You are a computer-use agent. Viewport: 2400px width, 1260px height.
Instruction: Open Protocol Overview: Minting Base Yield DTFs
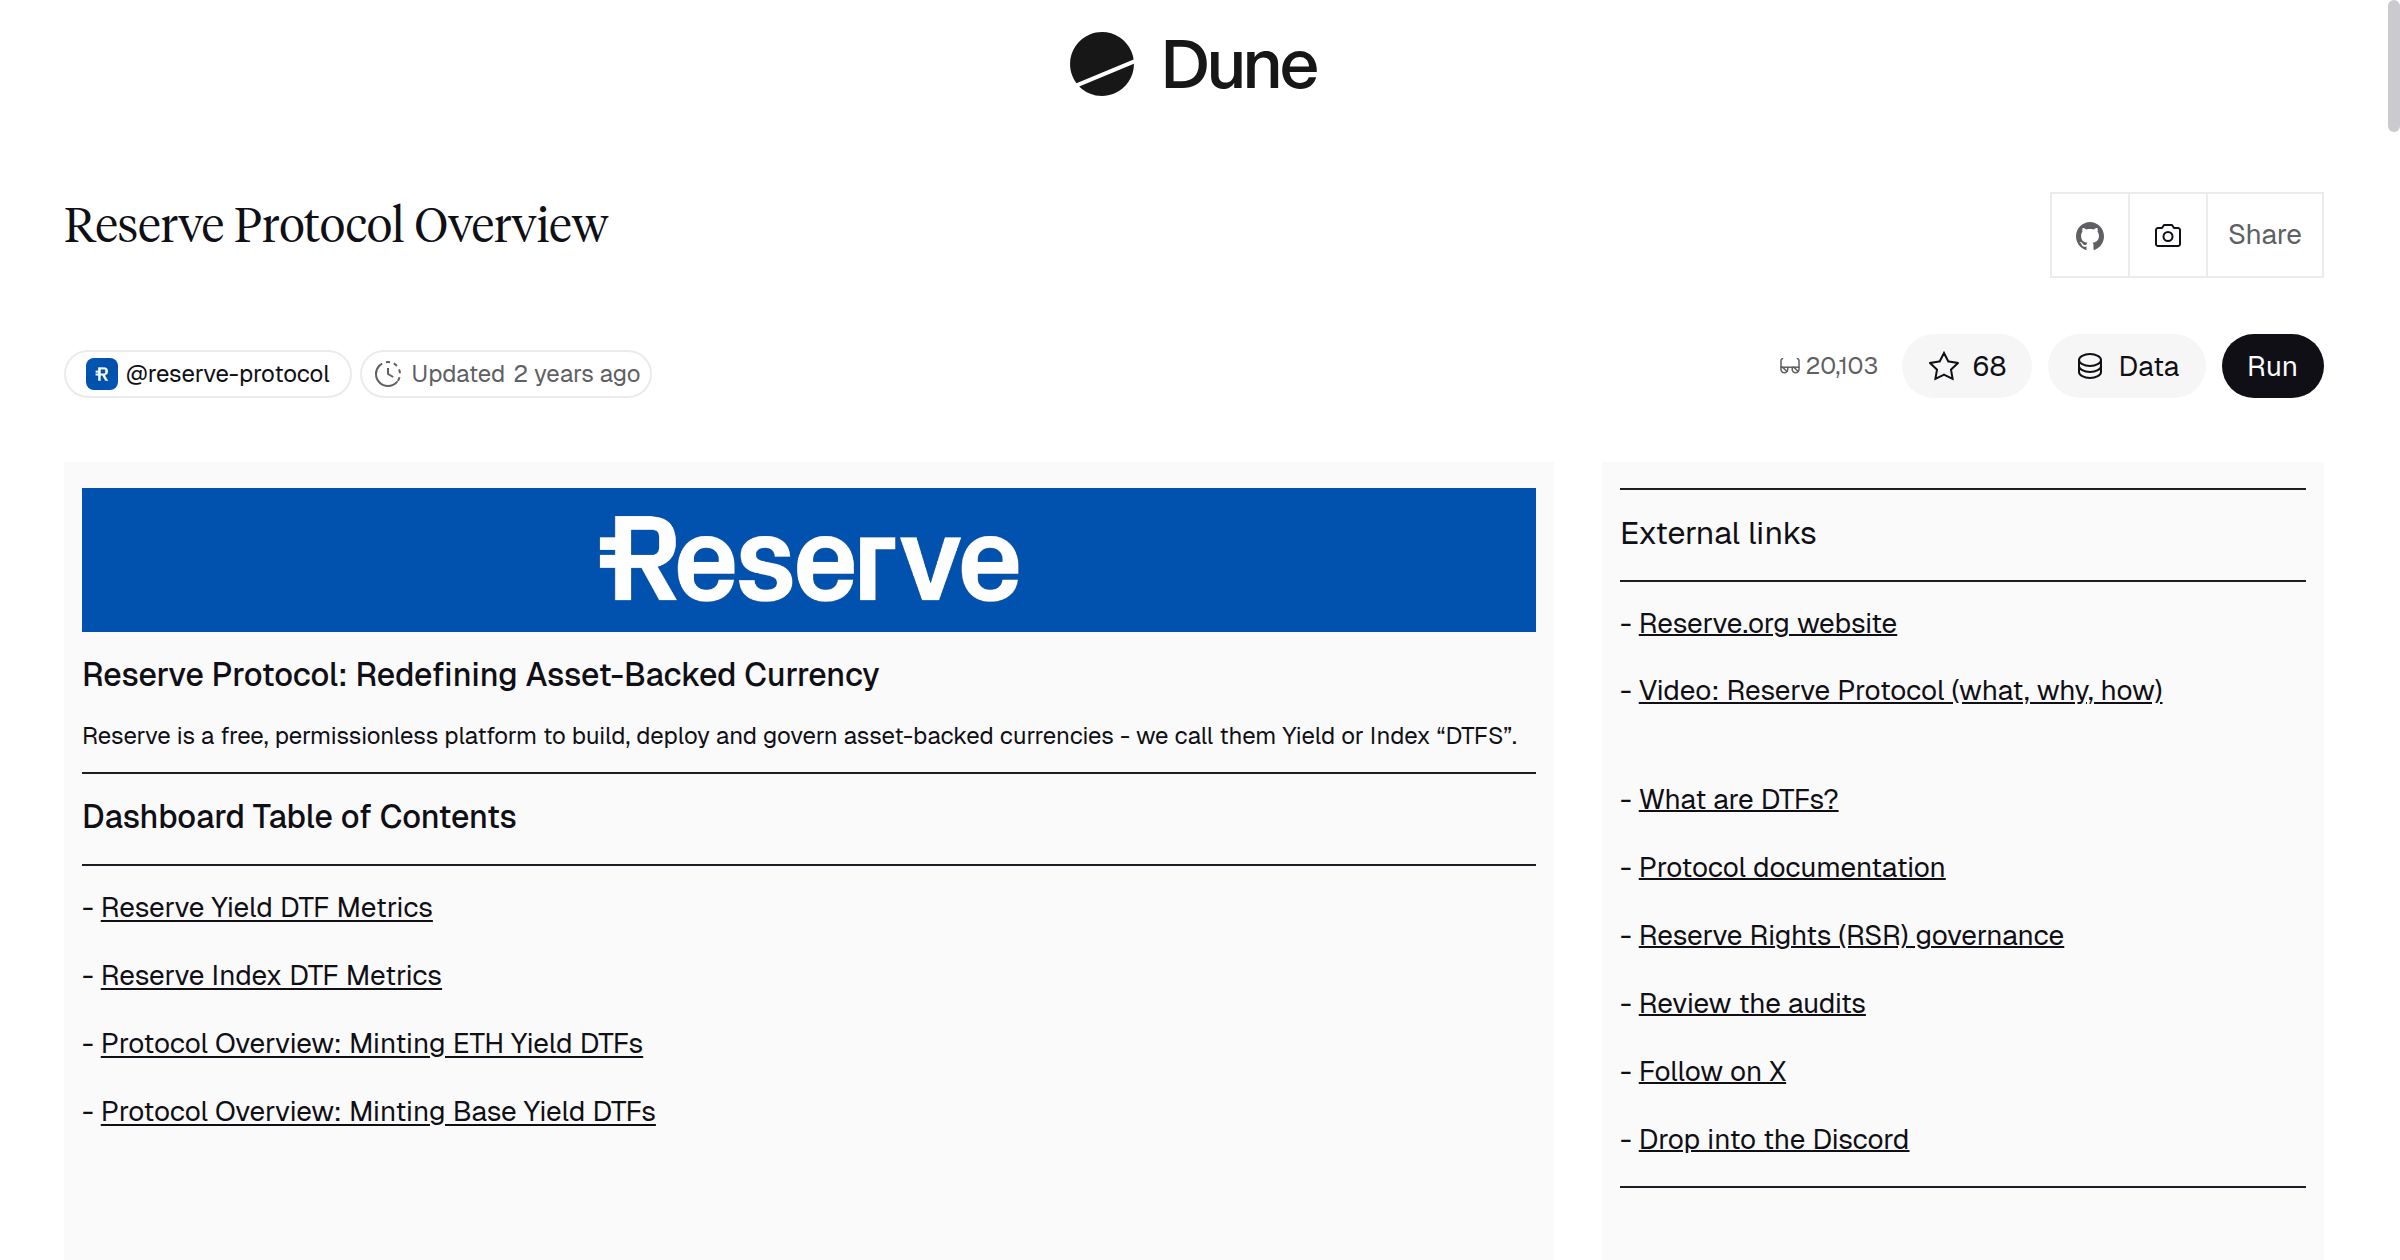(378, 1111)
